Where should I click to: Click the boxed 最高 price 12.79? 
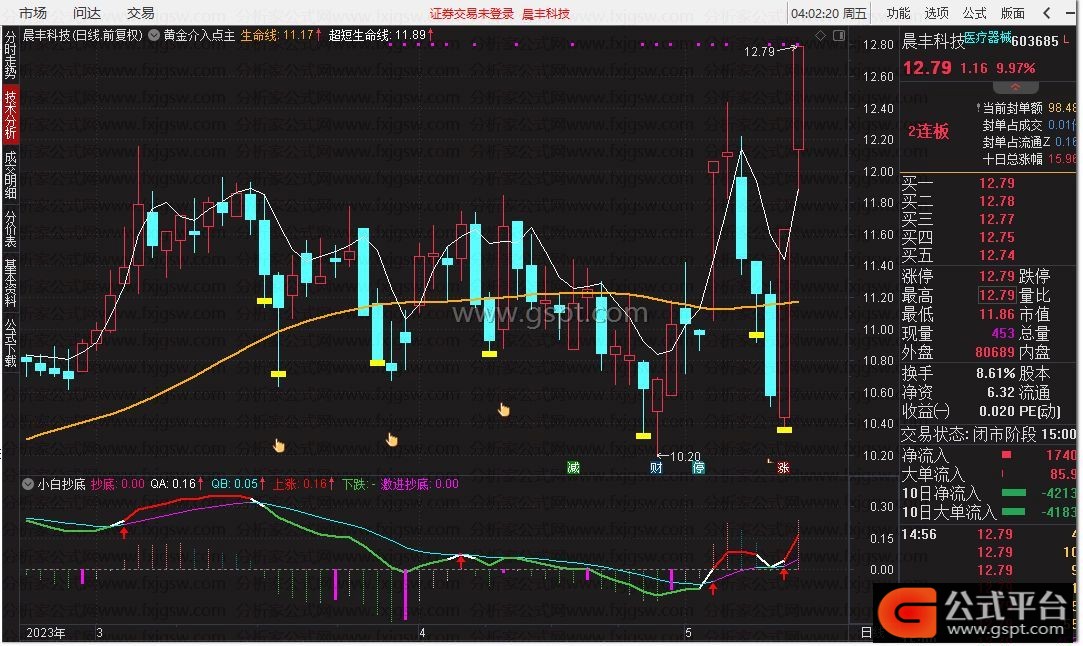pyautogui.click(x=997, y=296)
